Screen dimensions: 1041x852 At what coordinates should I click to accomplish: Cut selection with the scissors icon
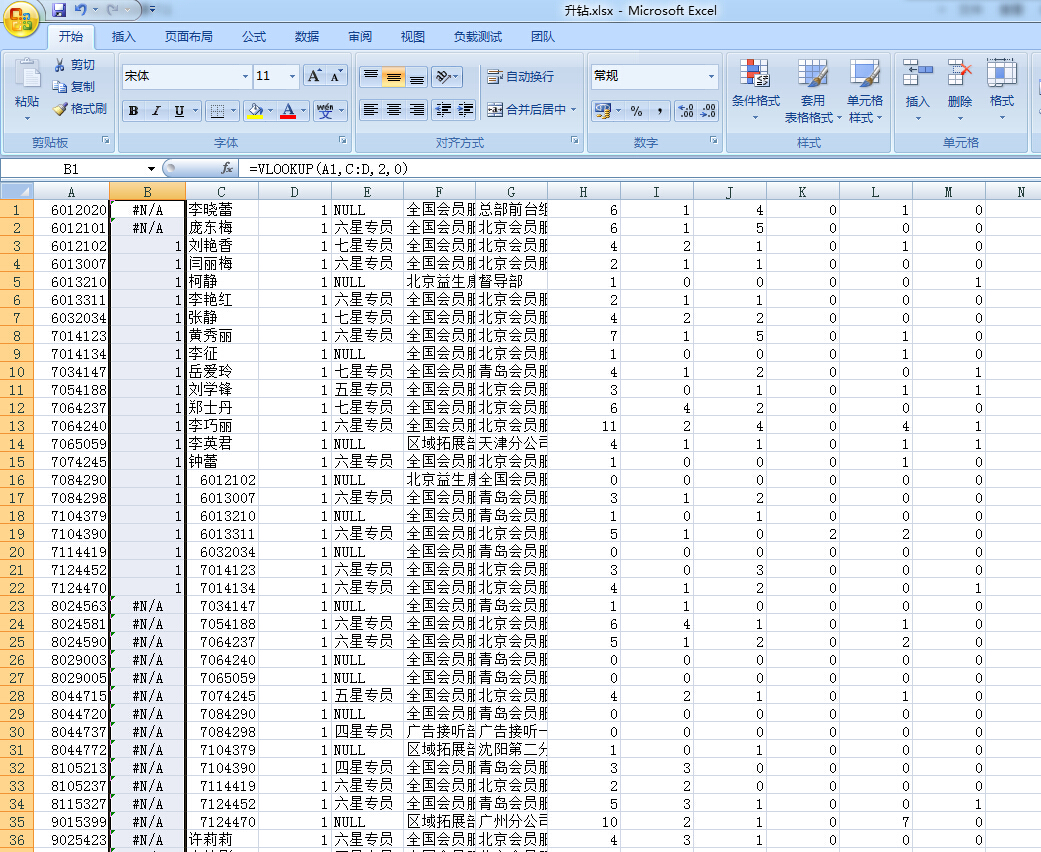point(60,64)
